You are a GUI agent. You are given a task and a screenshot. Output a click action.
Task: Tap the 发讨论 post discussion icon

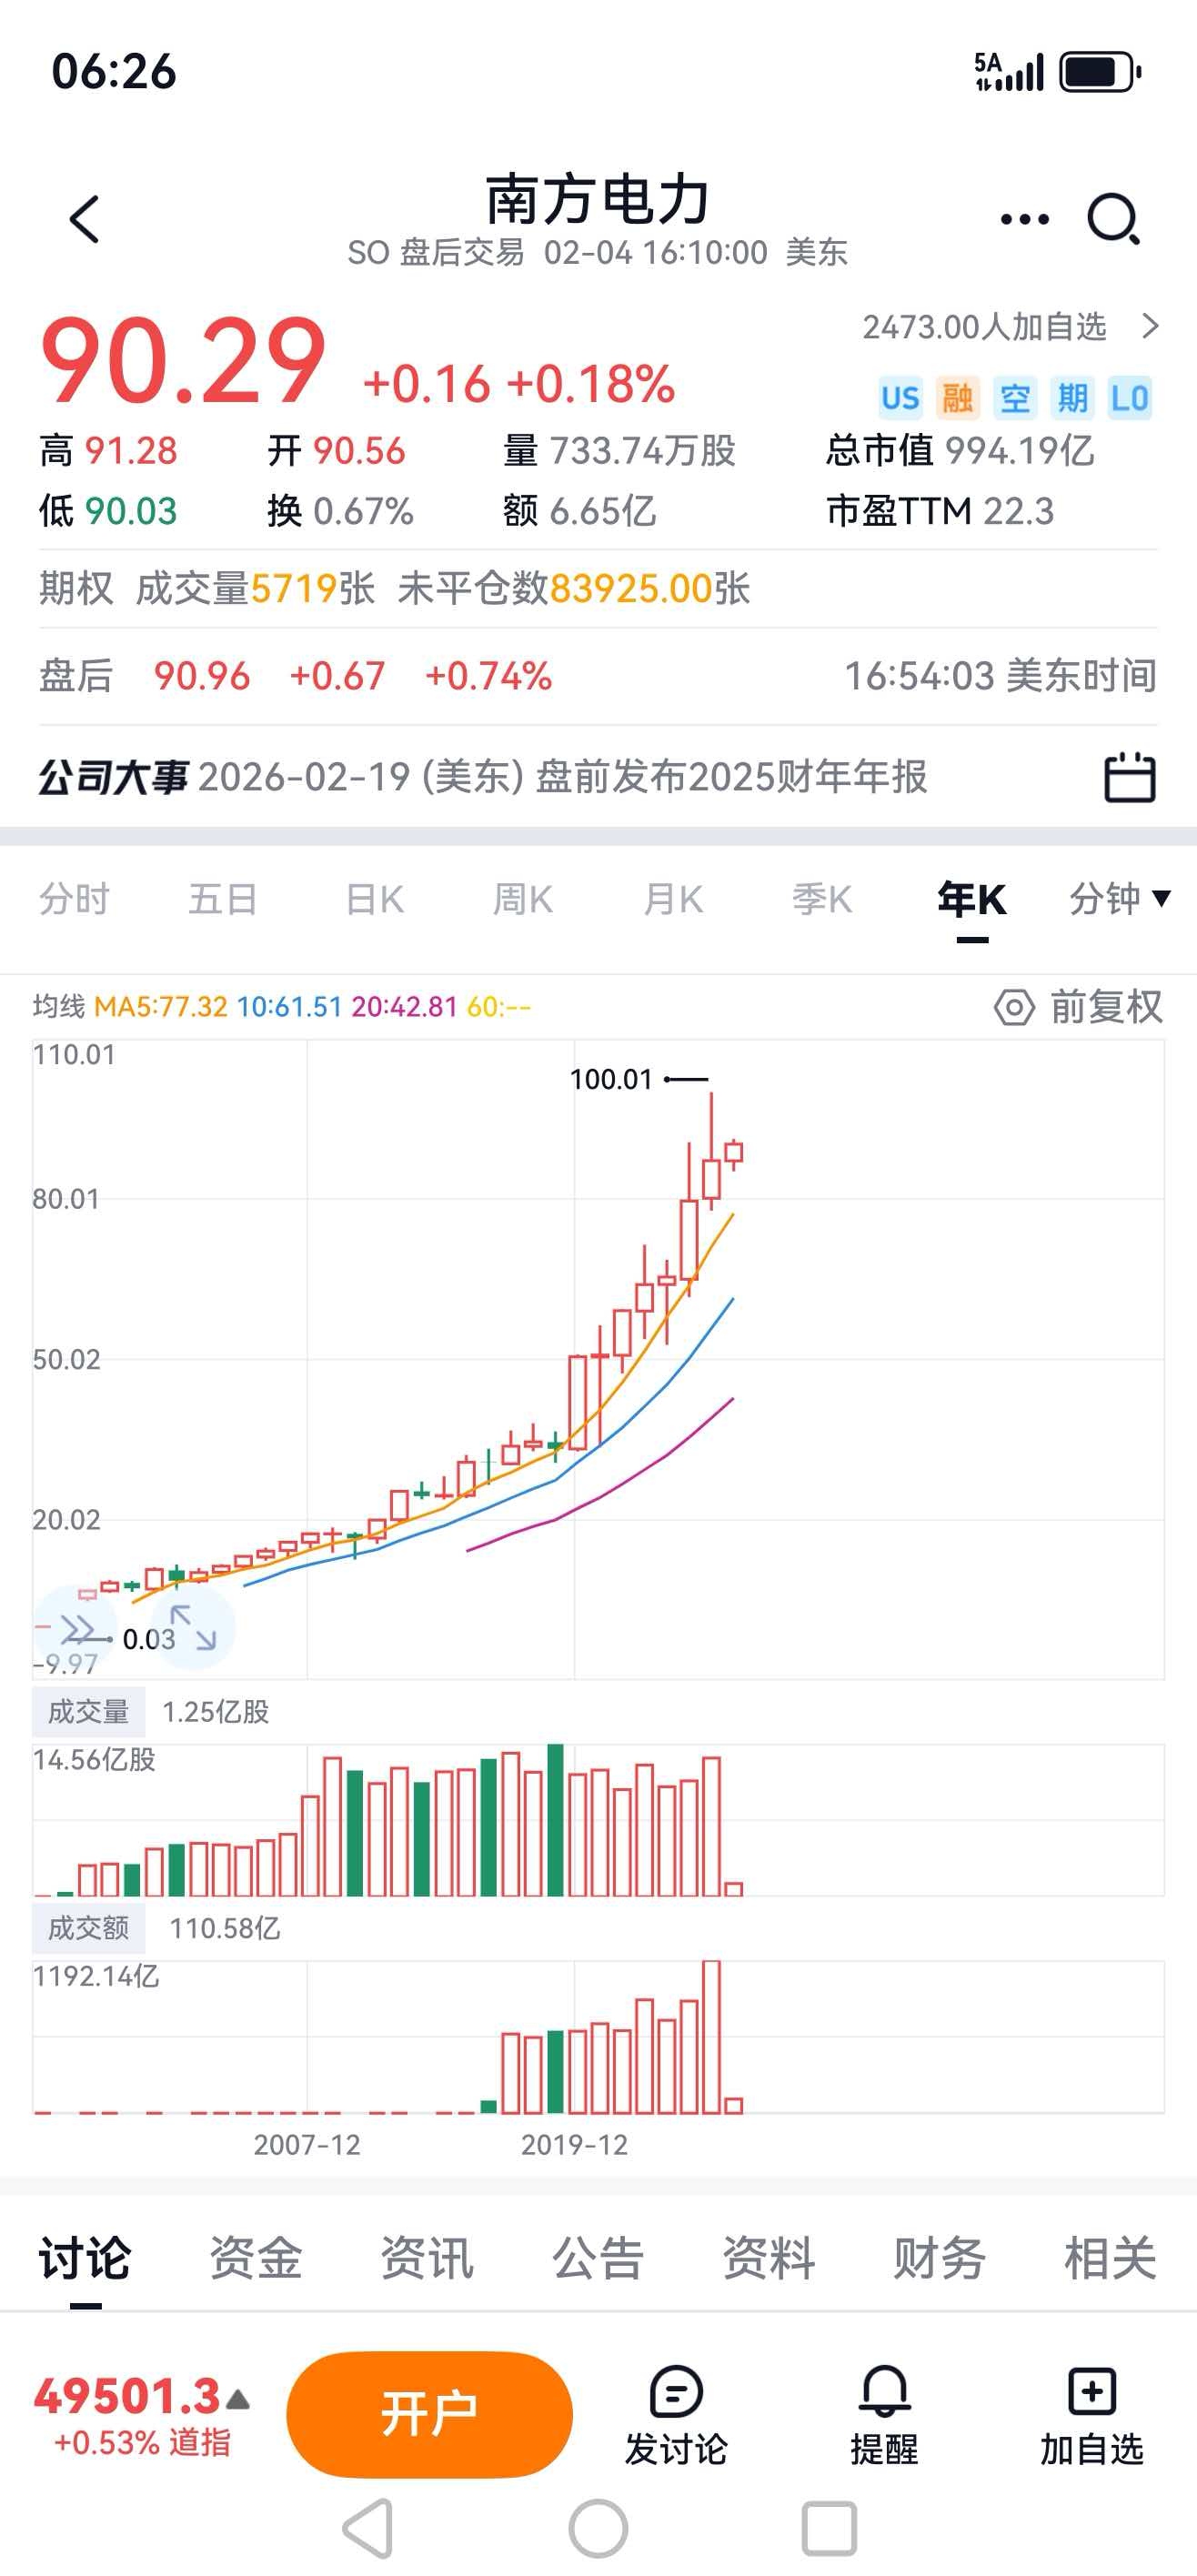pos(676,2416)
